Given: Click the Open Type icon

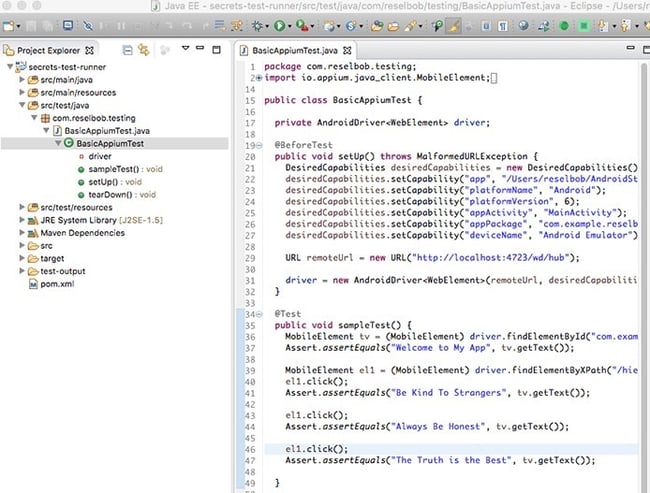Looking at the screenshot, I should pyautogui.click(x=377, y=26).
